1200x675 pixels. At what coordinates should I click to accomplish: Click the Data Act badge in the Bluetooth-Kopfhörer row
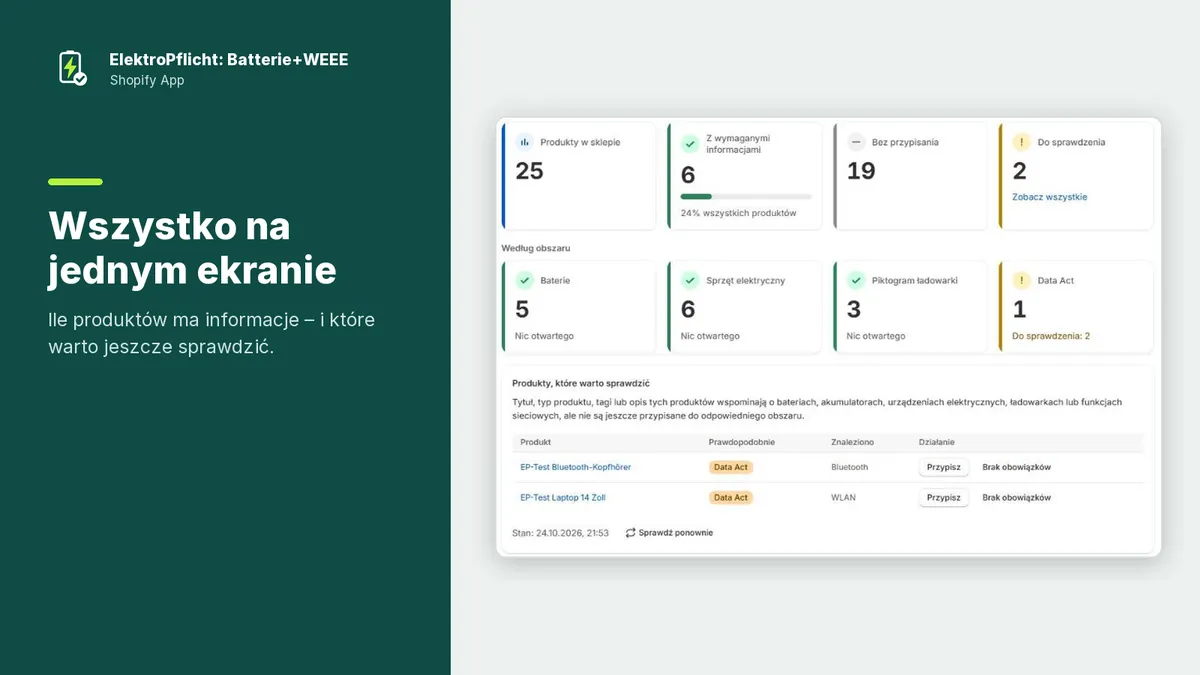tap(730, 467)
